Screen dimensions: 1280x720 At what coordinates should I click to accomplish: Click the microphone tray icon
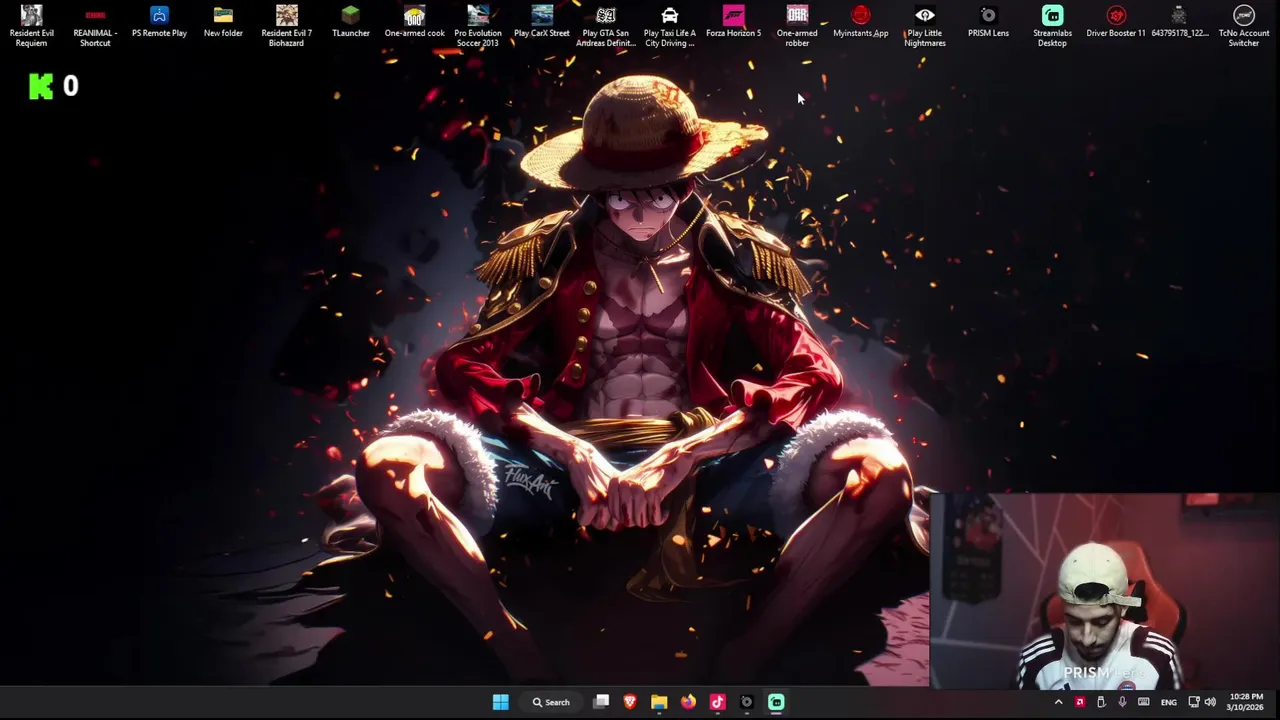click(x=1122, y=702)
